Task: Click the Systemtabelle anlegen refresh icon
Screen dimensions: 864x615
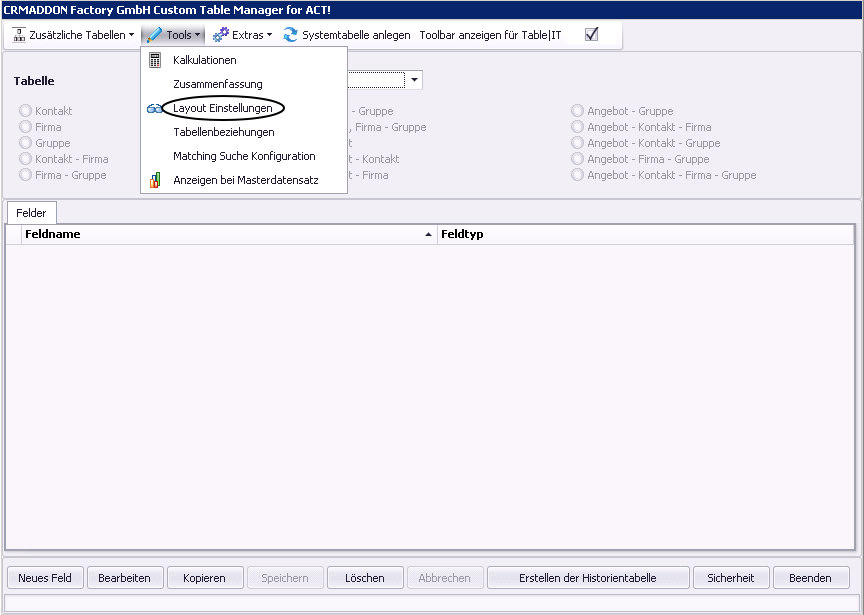Action: [290, 35]
